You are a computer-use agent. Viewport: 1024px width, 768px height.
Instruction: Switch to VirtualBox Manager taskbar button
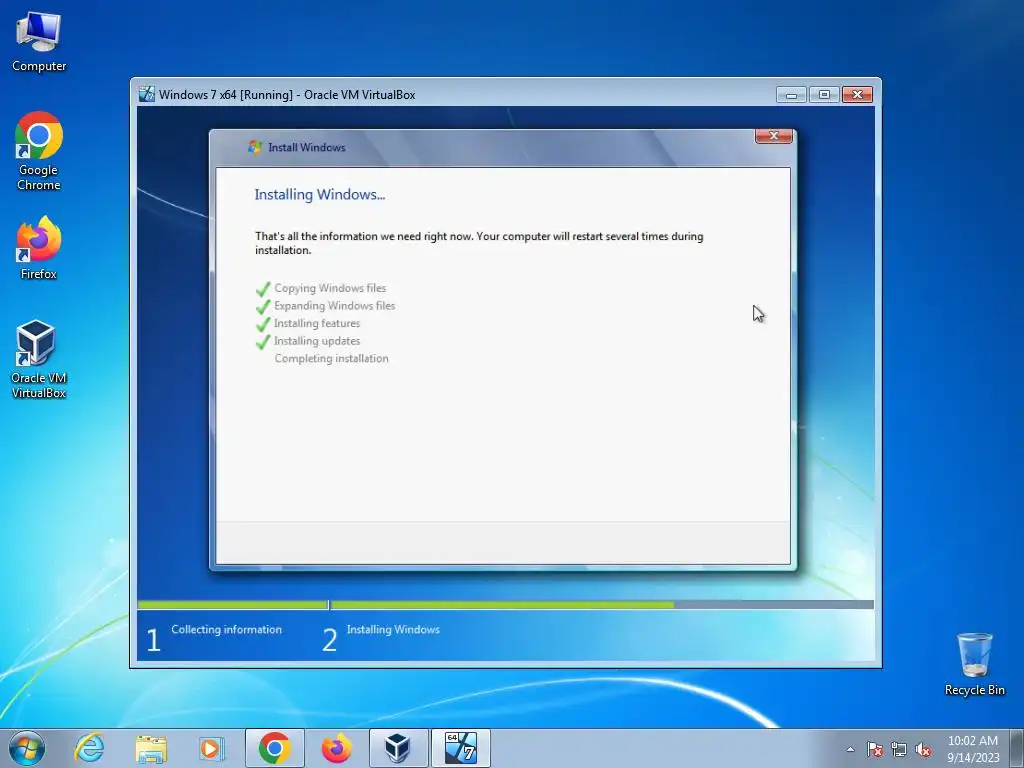[x=398, y=748]
